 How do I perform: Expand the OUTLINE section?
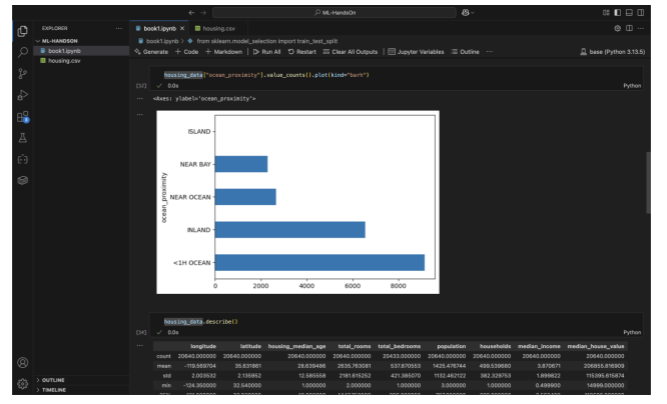coord(53,380)
